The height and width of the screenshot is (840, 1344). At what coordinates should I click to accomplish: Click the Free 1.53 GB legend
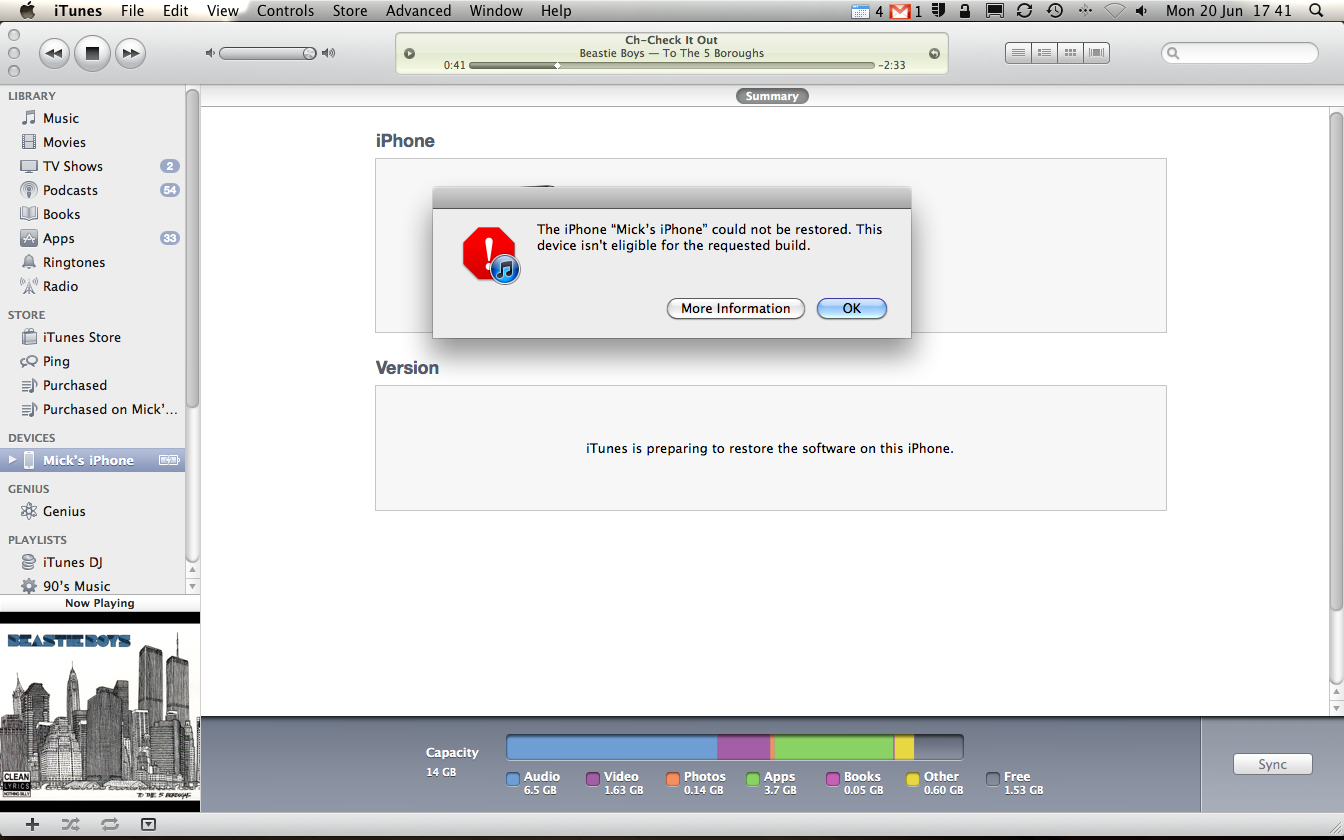[1015, 782]
